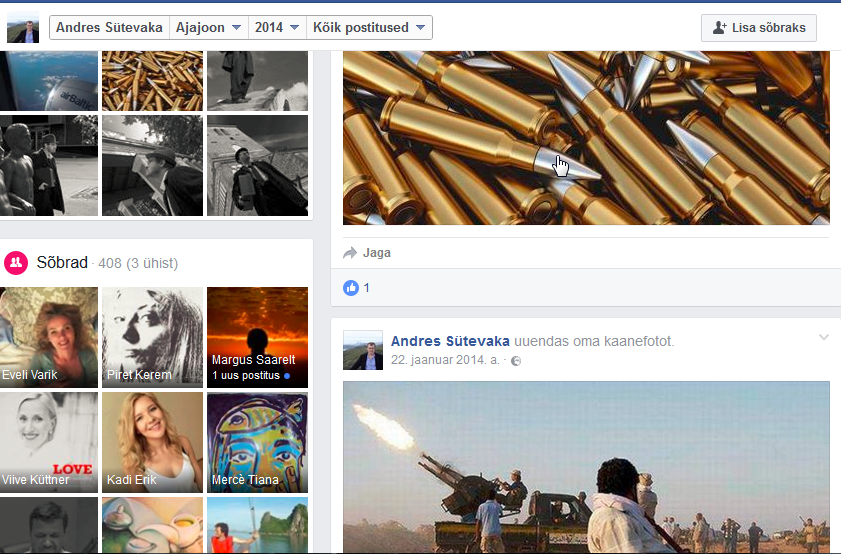Open the small bullets photo thumbnail
The image size is (841, 554).
152,81
